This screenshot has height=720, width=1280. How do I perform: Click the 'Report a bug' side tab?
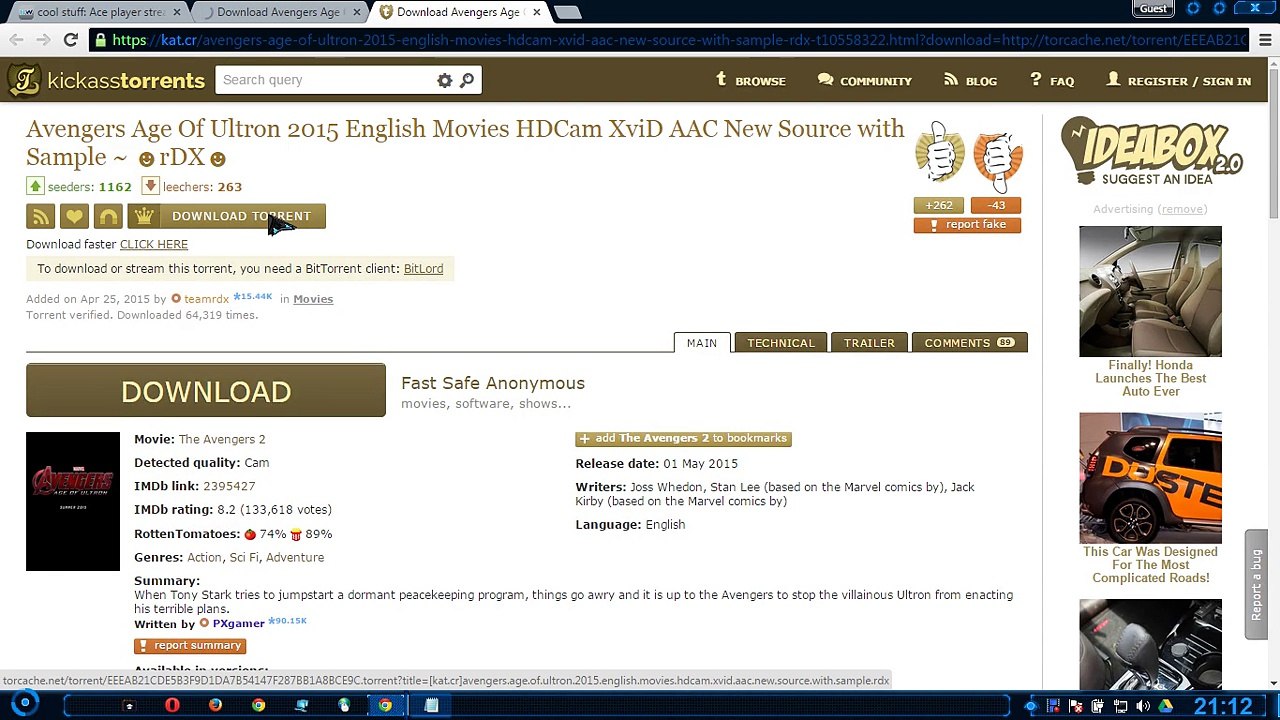(1256, 585)
